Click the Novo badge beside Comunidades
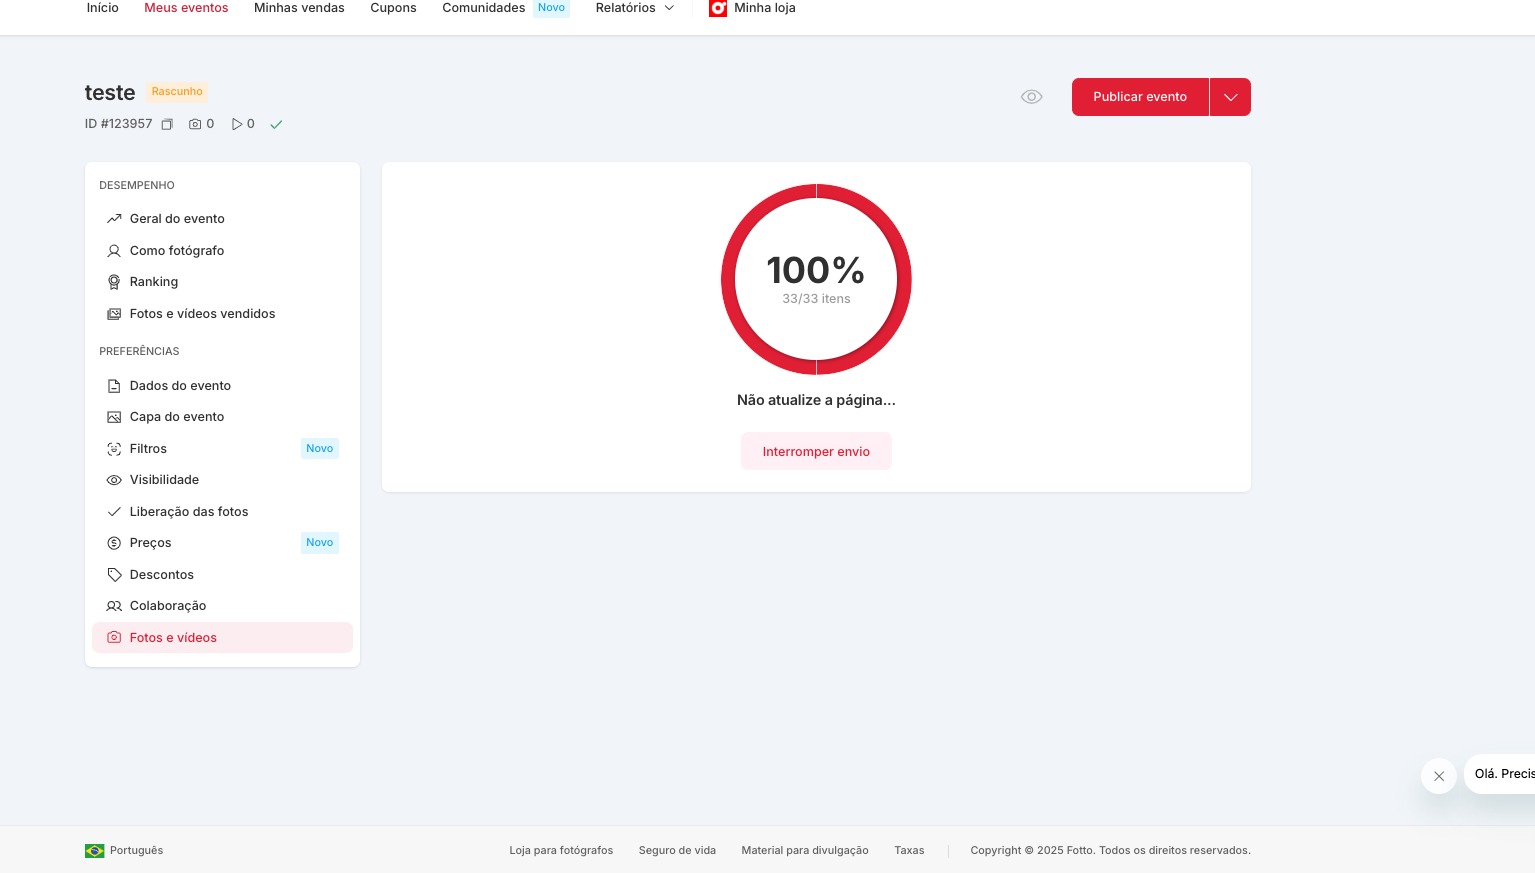This screenshot has width=1535, height=873. click(551, 8)
